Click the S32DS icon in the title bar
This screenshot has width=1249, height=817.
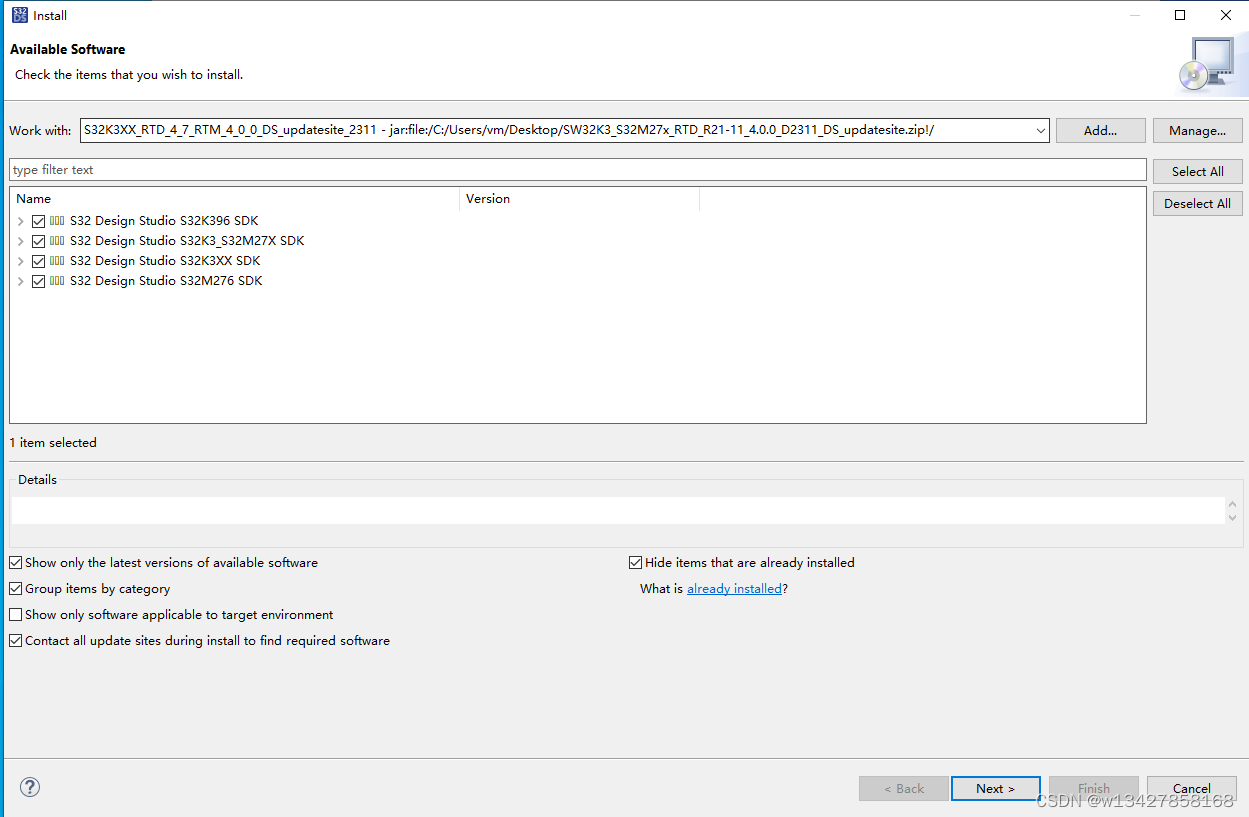pos(20,15)
